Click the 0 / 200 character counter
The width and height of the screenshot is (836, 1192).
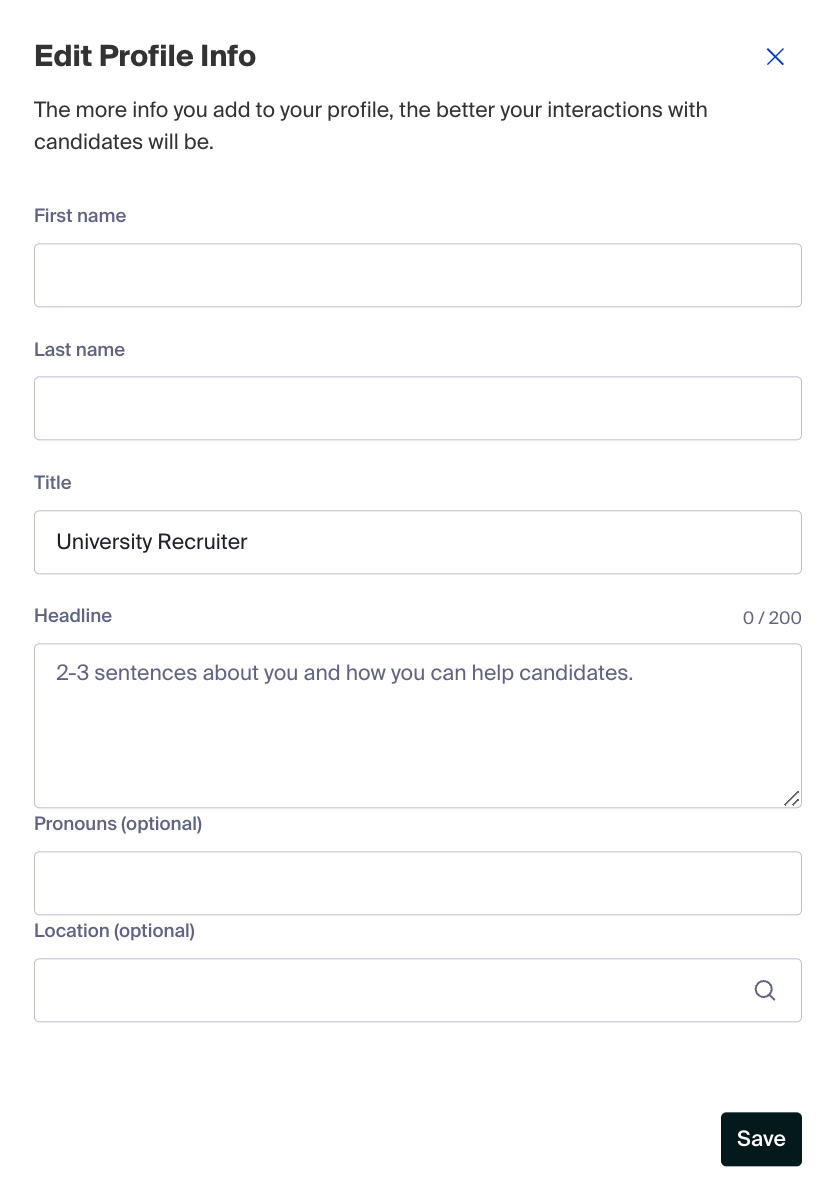(x=771, y=618)
